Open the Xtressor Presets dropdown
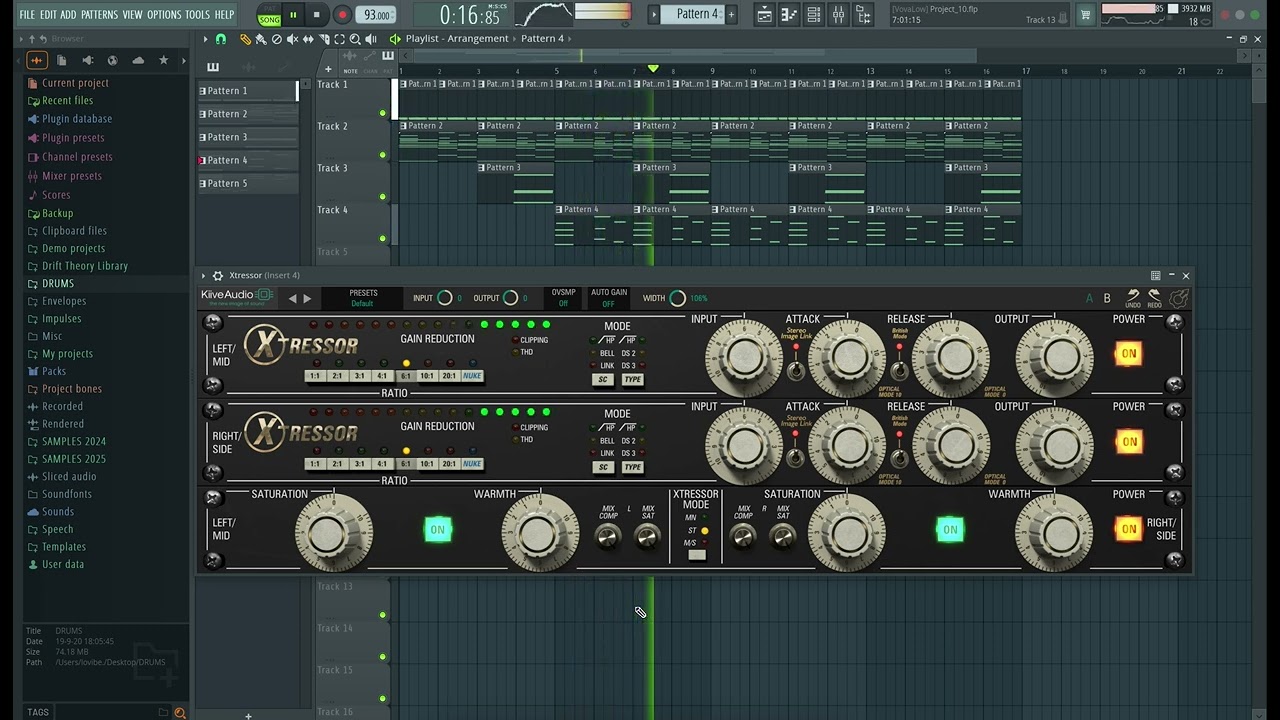This screenshot has width=1280, height=720. [x=363, y=298]
